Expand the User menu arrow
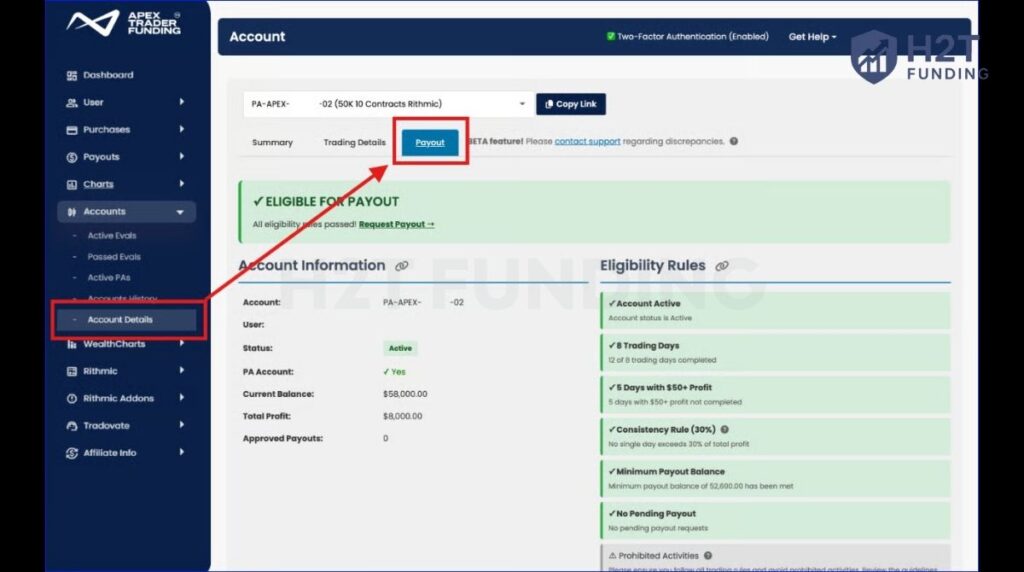Screen dimensions: 1024x572 coord(182,102)
